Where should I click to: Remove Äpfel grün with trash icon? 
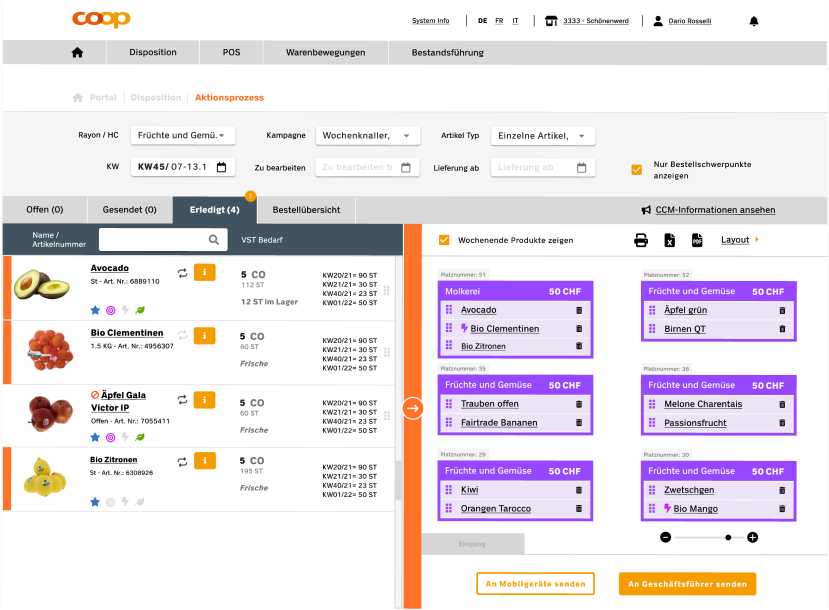pyautogui.click(x=782, y=310)
